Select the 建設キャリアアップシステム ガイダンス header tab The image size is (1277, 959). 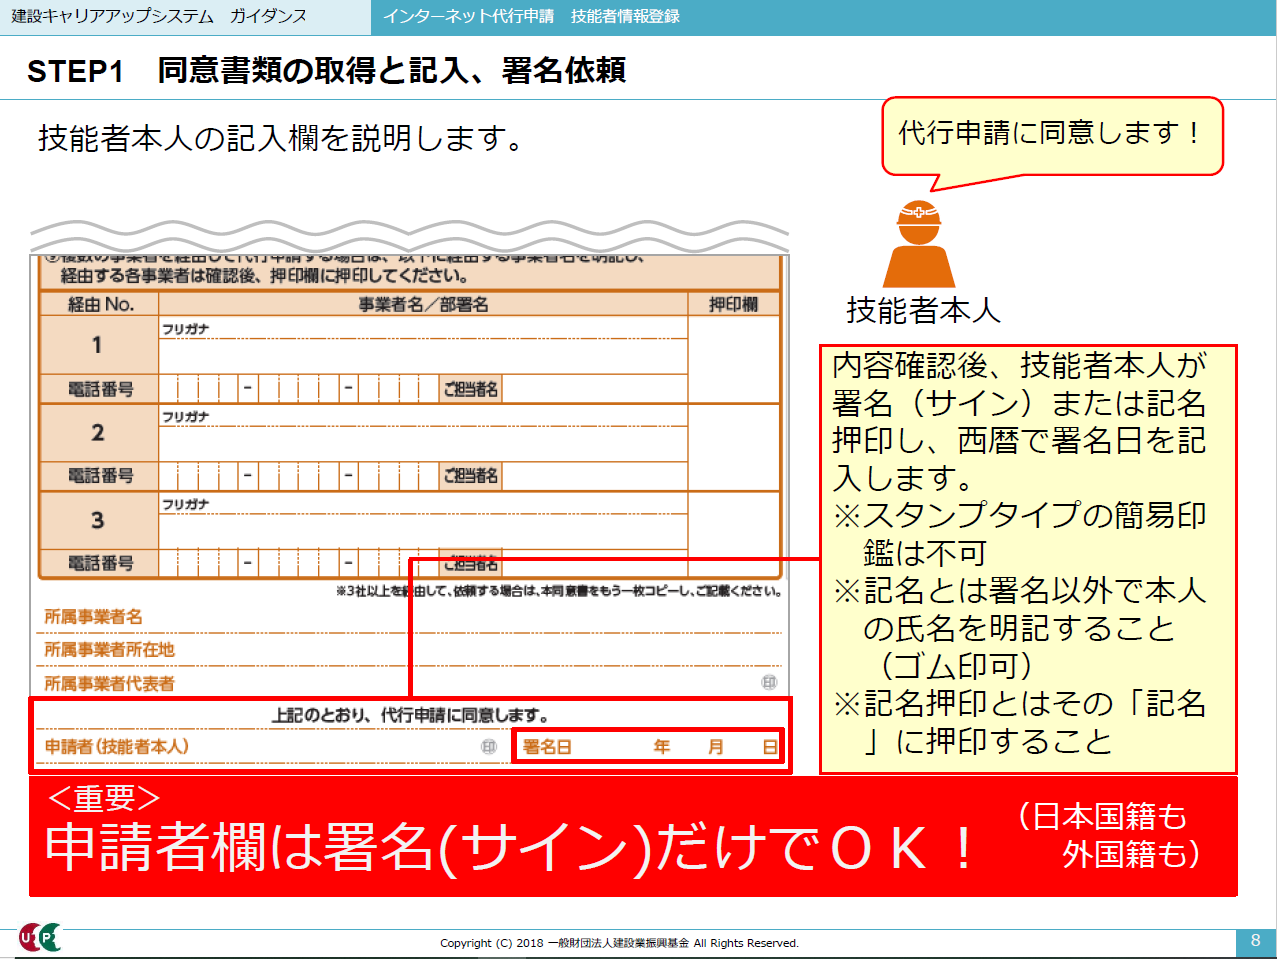click(160, 17)
